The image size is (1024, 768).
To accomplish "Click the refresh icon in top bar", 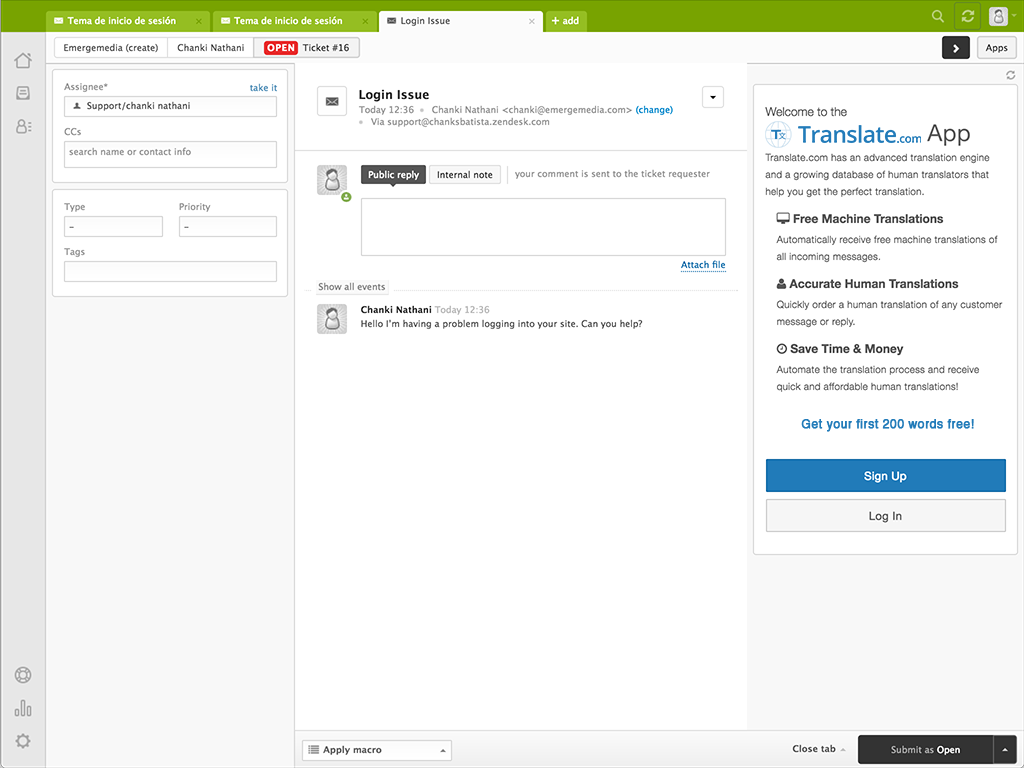I will click(967, 16).
